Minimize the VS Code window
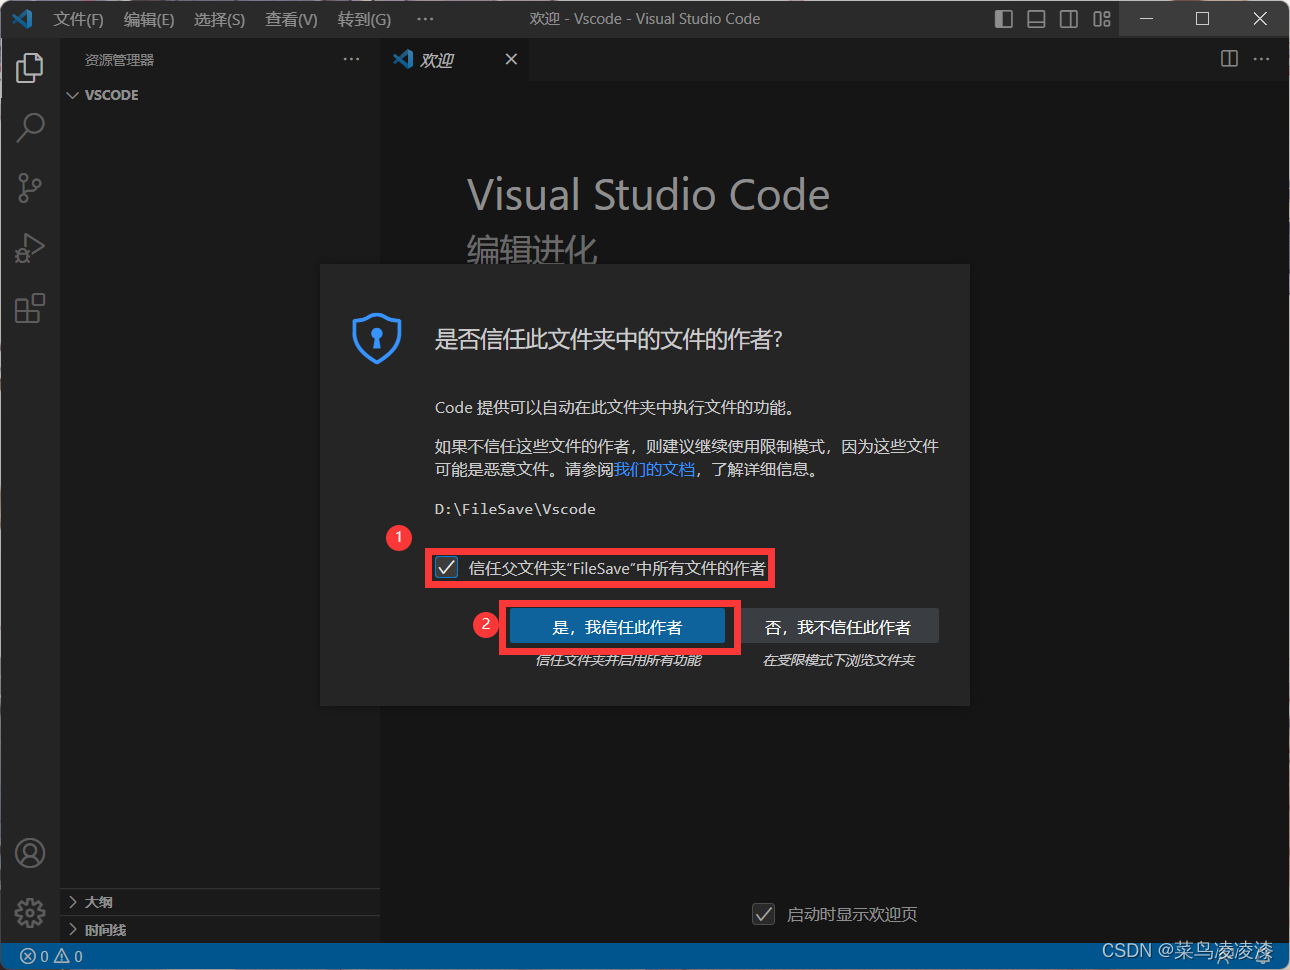This screenshot has width=1290, height=970. point(1147,19)
